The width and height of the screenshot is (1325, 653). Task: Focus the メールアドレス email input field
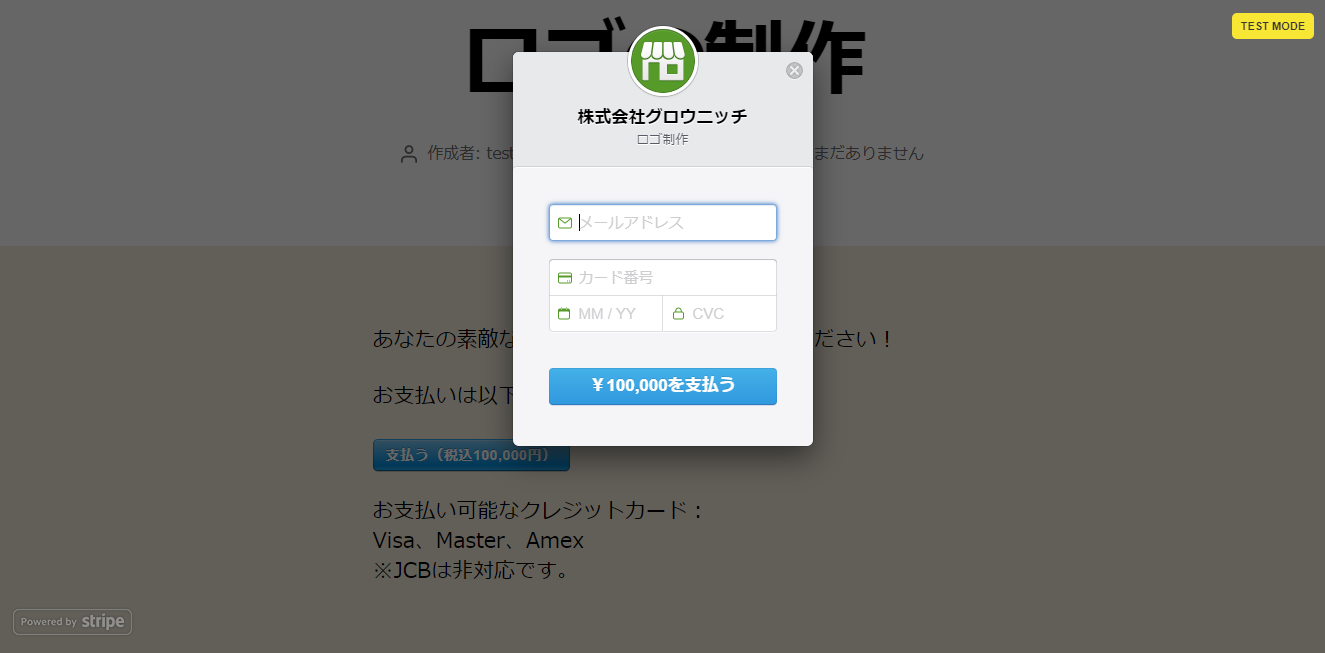pyautogui.click(x=663, y=223)
